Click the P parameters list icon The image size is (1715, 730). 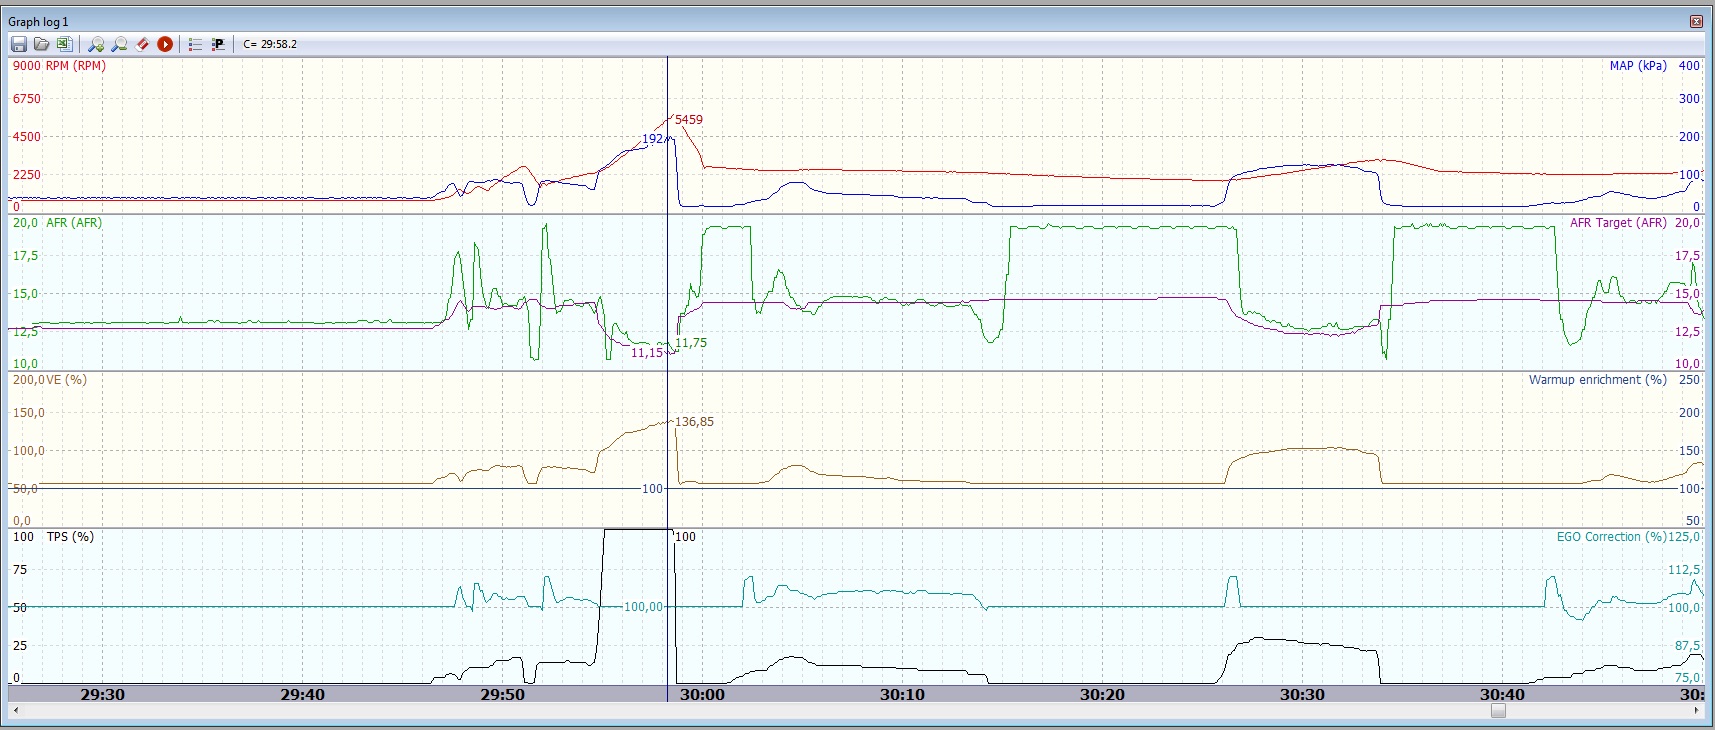pos(218,44)
